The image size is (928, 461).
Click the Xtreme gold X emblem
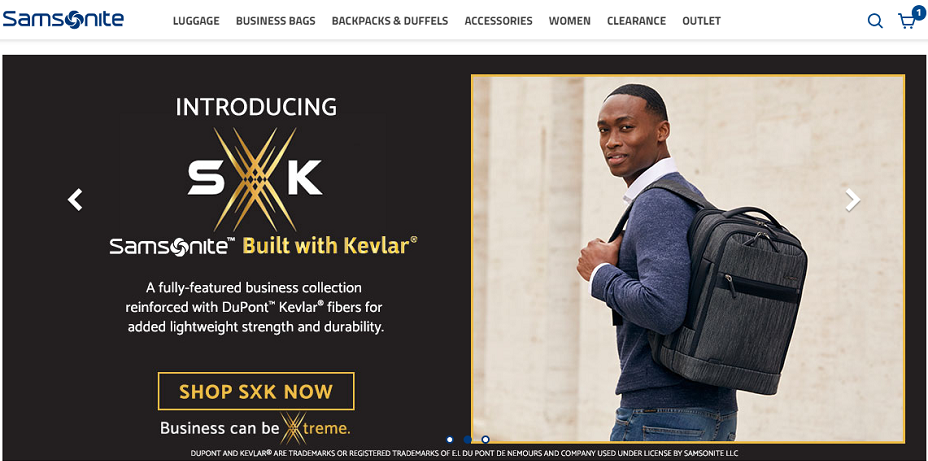292,428
